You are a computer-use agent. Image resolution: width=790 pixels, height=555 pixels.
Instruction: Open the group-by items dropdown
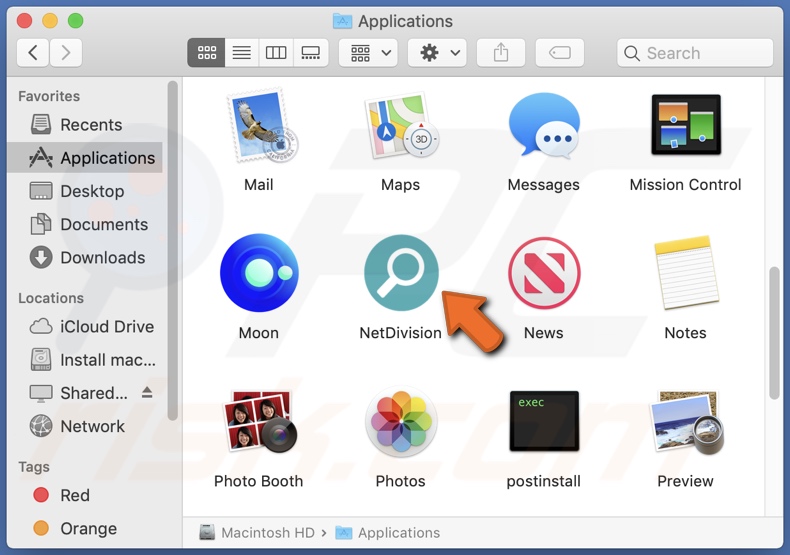(368, 52)
